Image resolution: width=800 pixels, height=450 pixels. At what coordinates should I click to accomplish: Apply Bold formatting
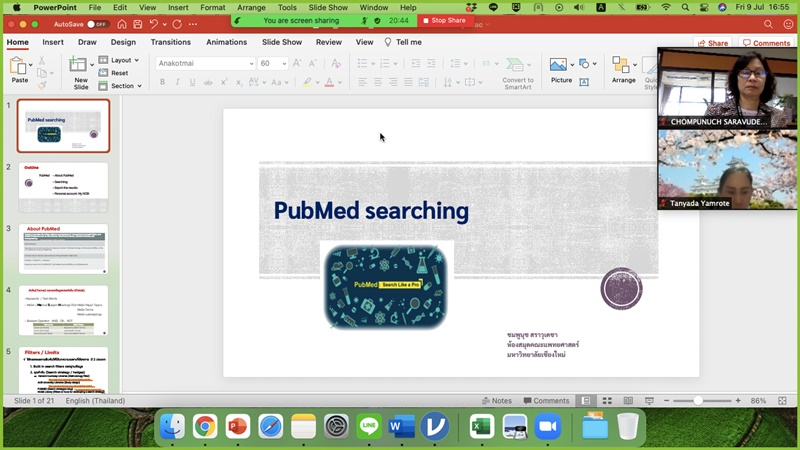(x=163, y=82)
